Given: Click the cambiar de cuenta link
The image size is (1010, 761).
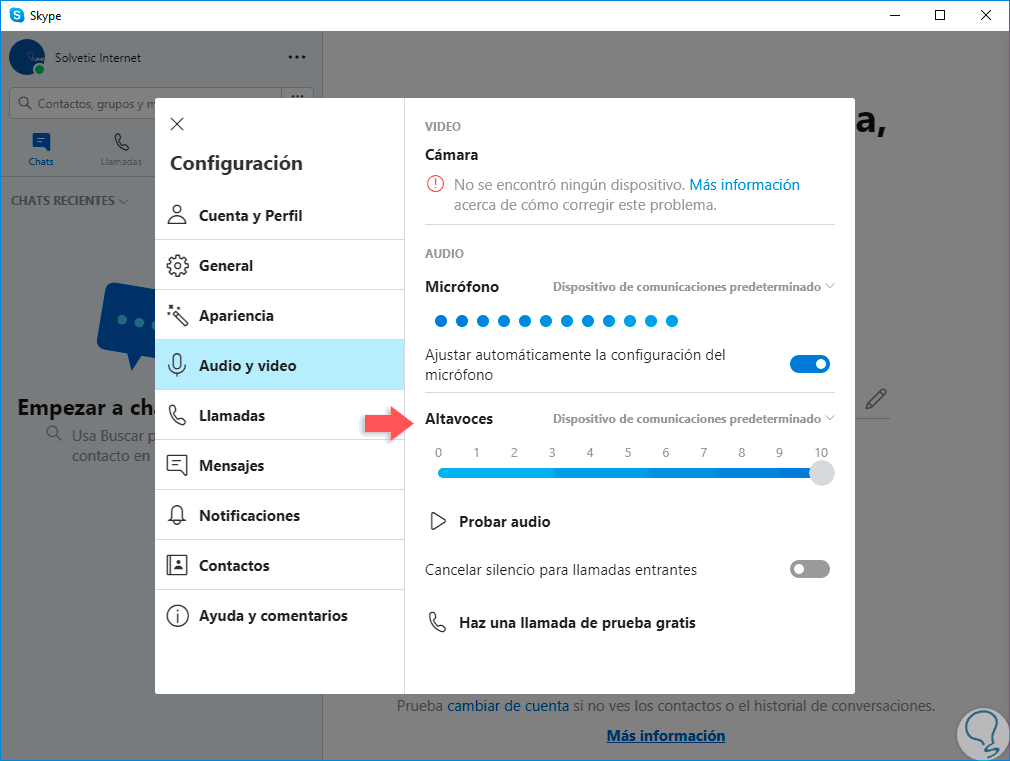Looking at the screenshot, I should click(x=508, y=706).
